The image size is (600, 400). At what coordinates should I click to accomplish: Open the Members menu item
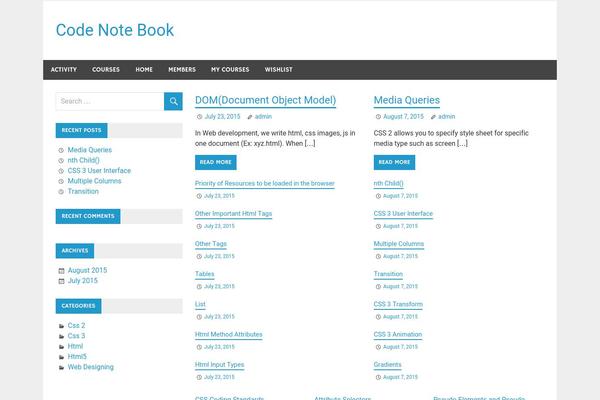tap(182, 70)
